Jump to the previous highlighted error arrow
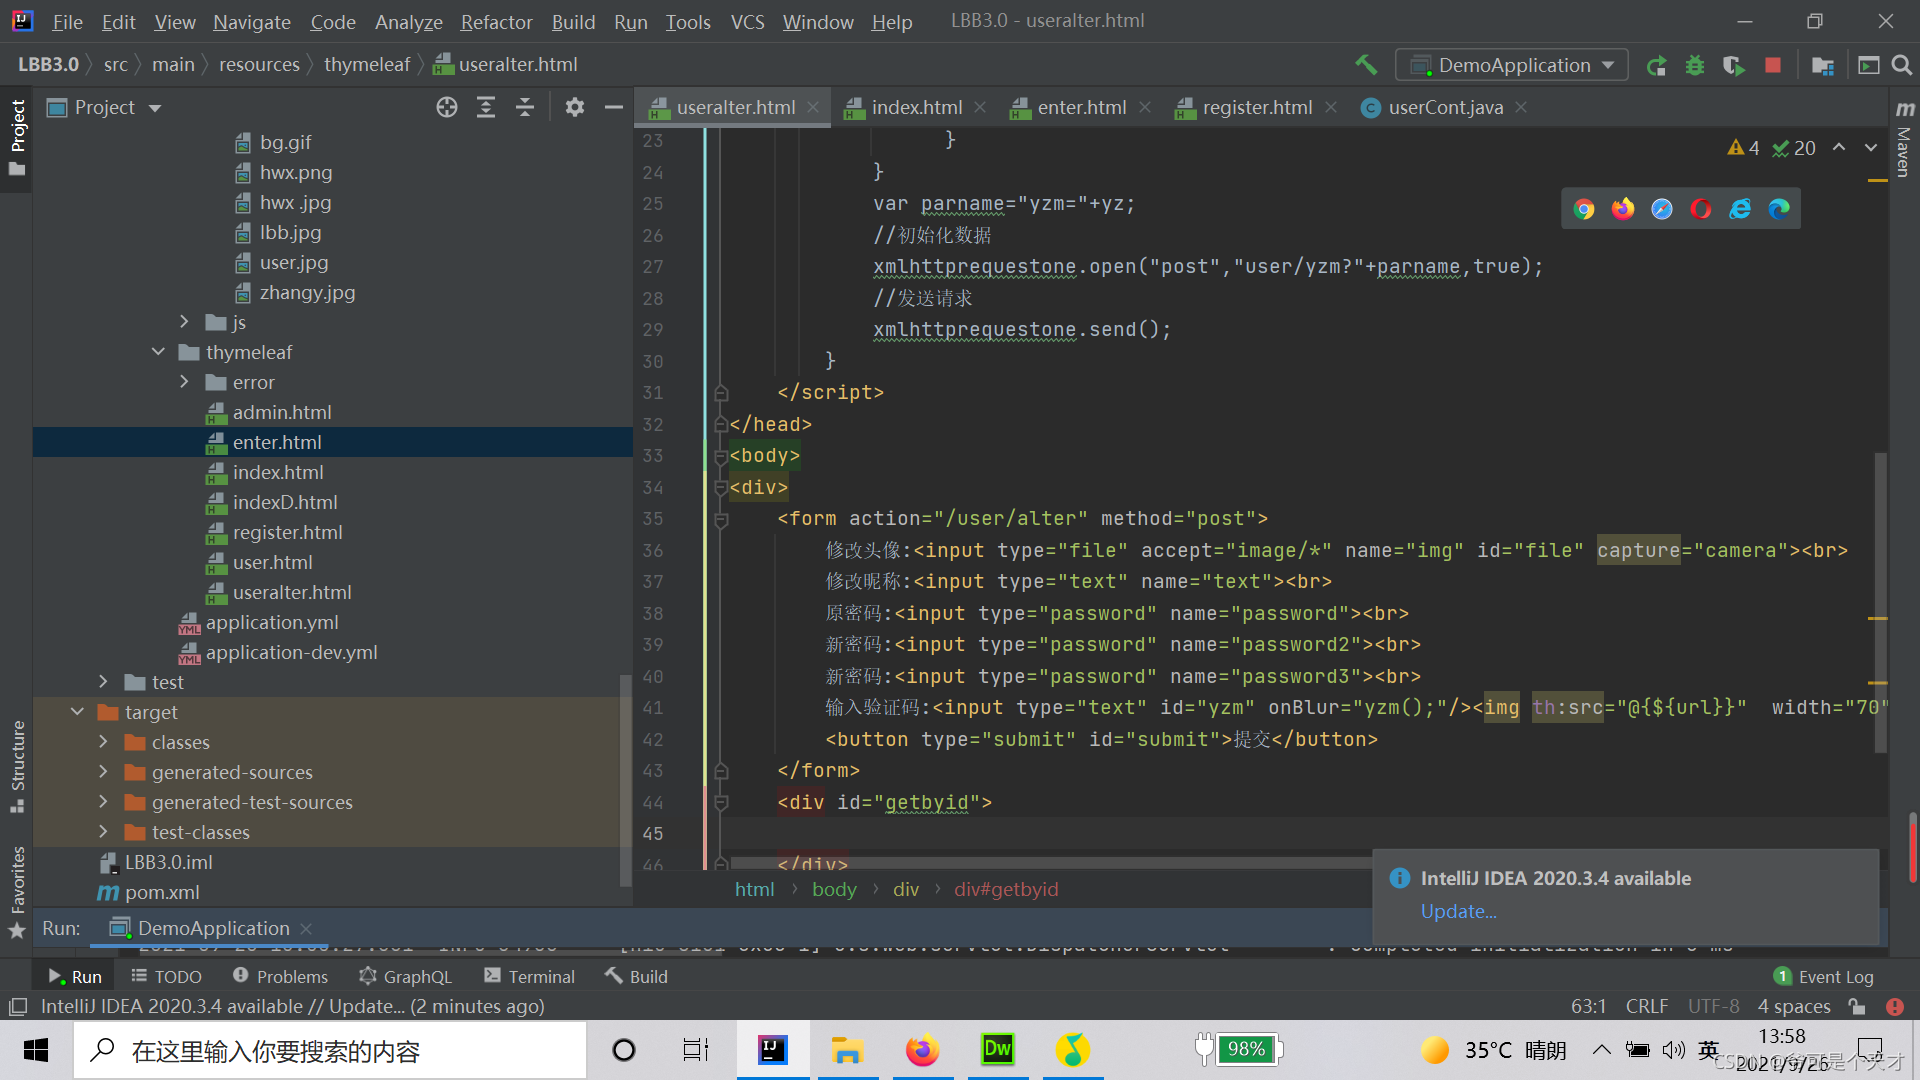 1839,148
